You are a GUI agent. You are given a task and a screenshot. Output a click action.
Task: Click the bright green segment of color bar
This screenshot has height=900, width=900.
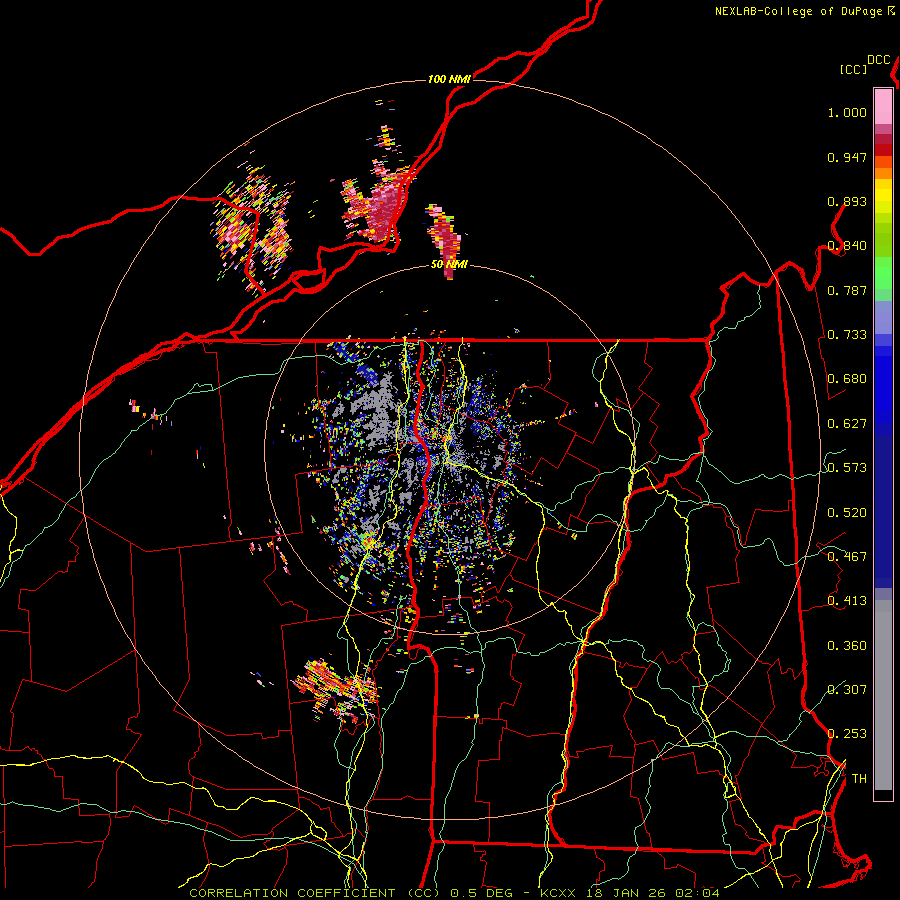883,273
